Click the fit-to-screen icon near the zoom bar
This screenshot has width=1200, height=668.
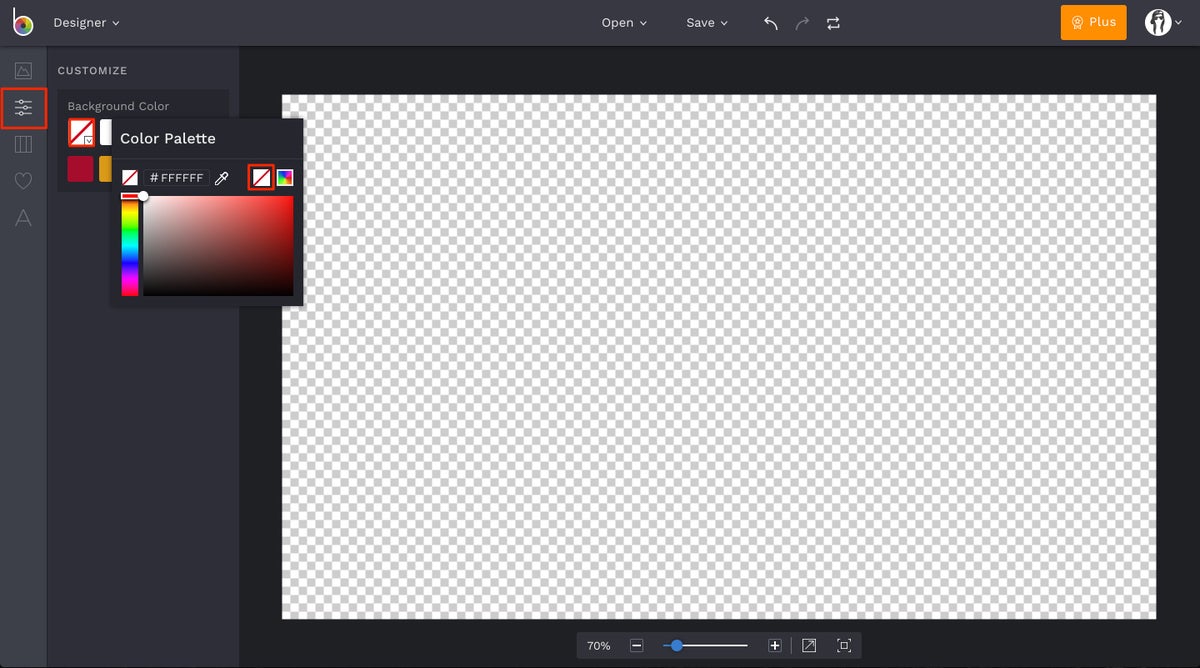tap(844, 645)
